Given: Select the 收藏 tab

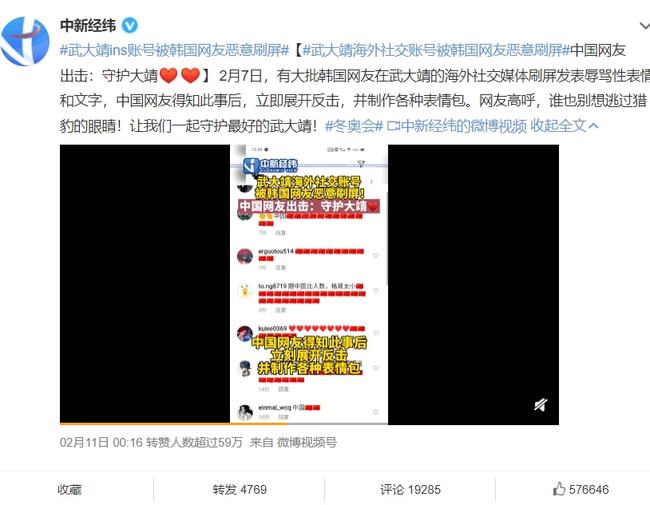Looking at the screenshot, I should pyautogui.click(x=69, y=490).
